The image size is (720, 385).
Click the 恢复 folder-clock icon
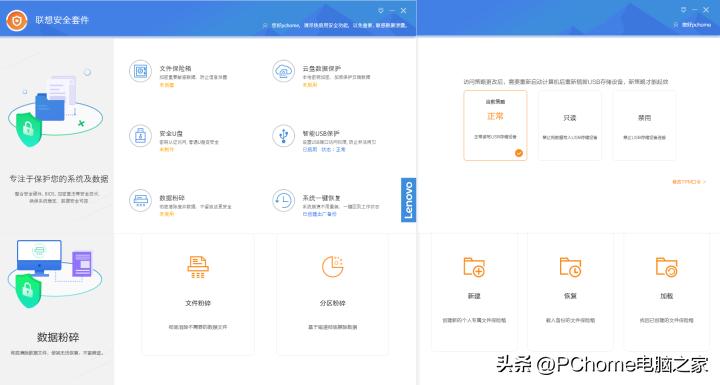point(570,267)
